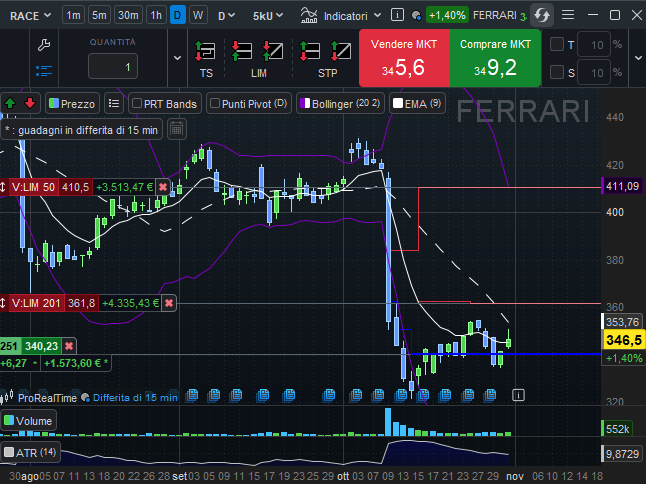The height and width of the screenshot is (484, 646).
Task: Select the W weekly timeframe
Action: pos(198,16)
